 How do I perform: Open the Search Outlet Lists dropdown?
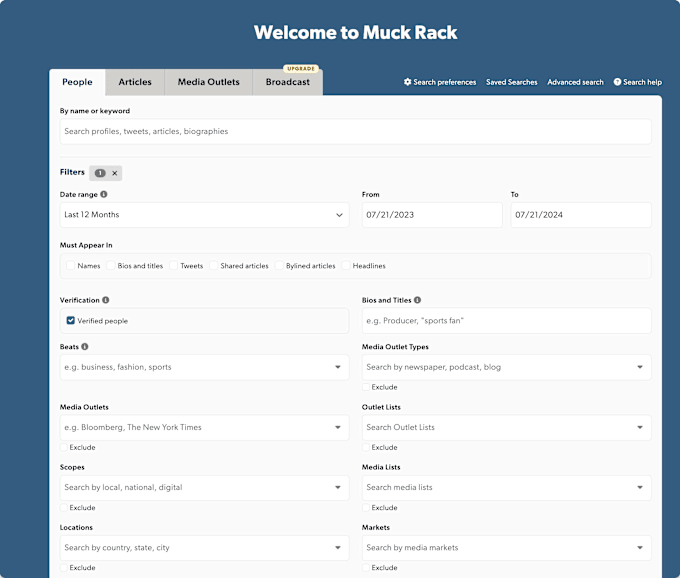coord(507,428)
